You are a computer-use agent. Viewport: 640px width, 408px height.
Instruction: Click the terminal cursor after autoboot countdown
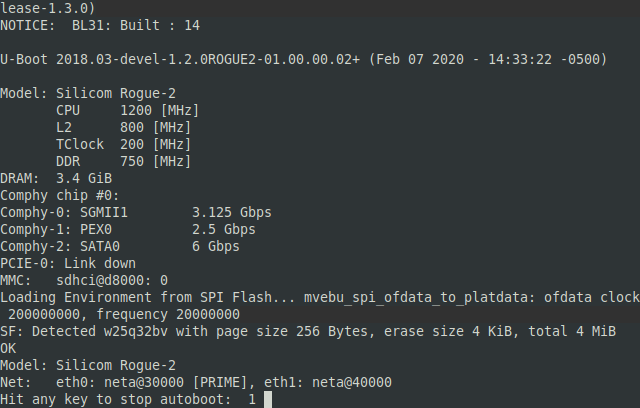268,399
